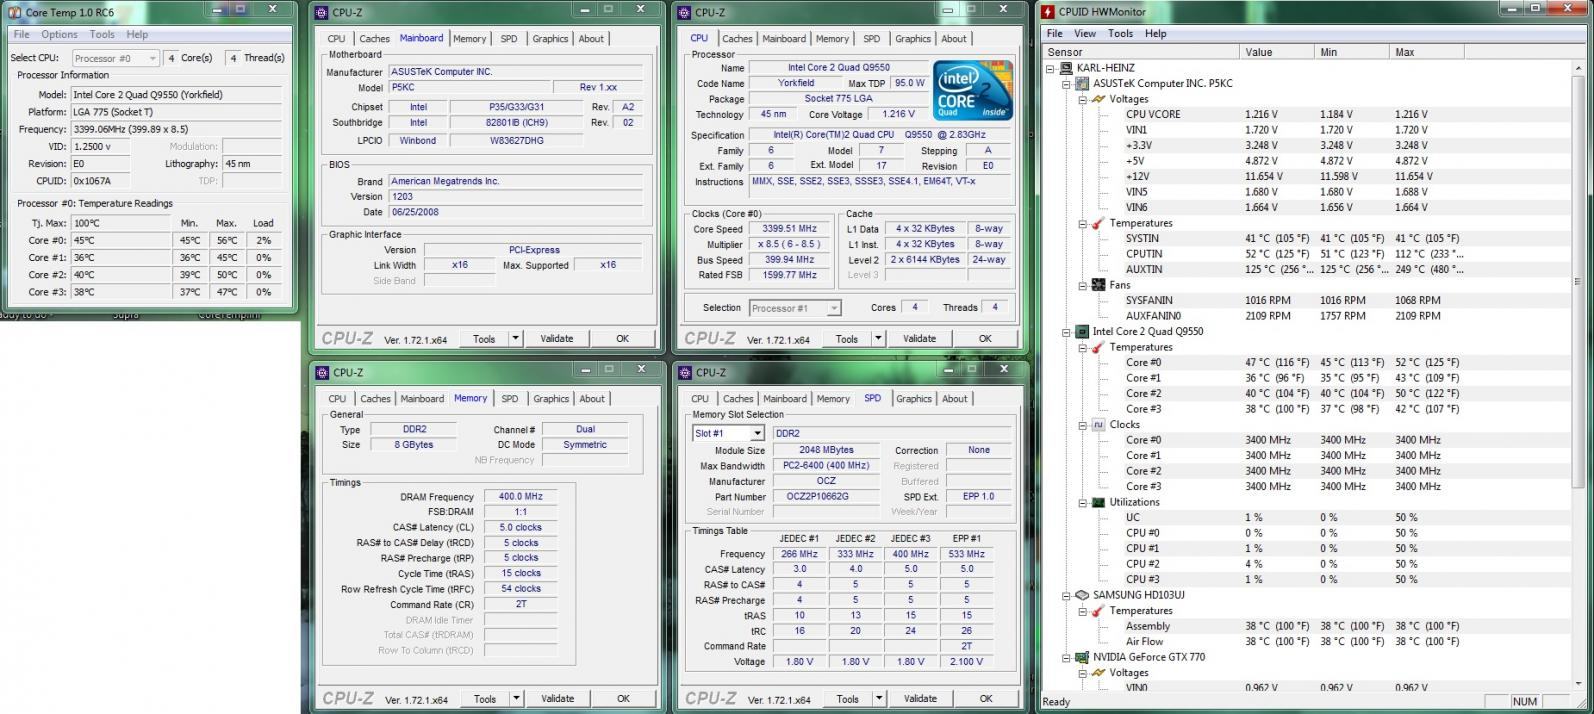The height and width of the screenshot is (714, 1594).
Task: Switch to Graphics tab in CPU-Z Memory timings window
Action: (551, 399)
